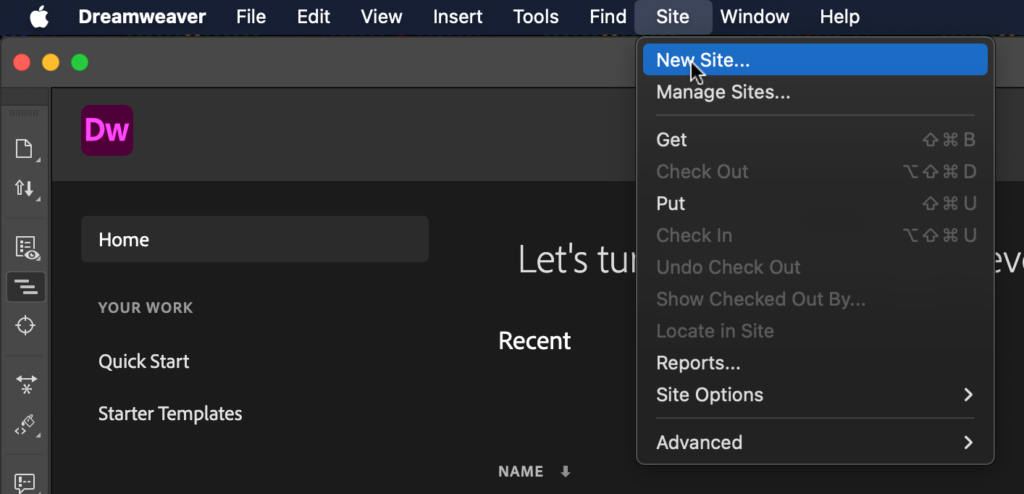This screenshot has height=494, width=1024.
Task: Click the Live View Options icon
Action: (x=25, y=247)
